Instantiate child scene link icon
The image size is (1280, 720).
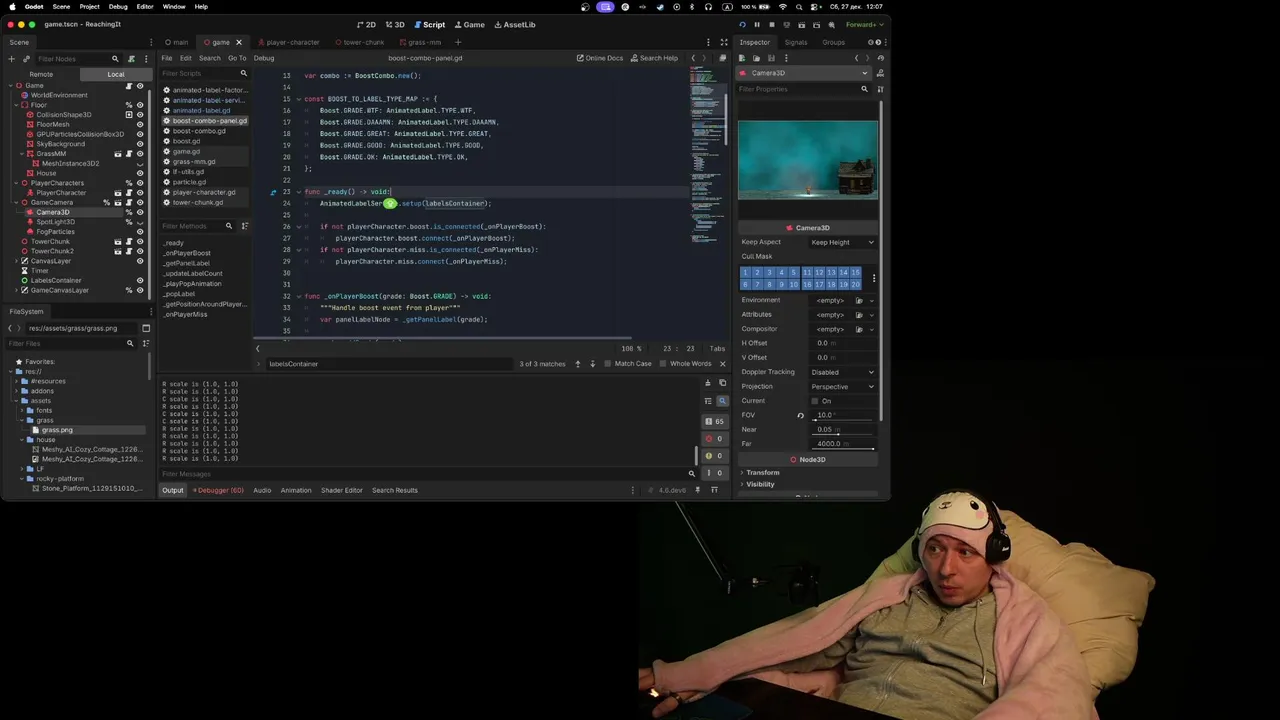[26, 59]
